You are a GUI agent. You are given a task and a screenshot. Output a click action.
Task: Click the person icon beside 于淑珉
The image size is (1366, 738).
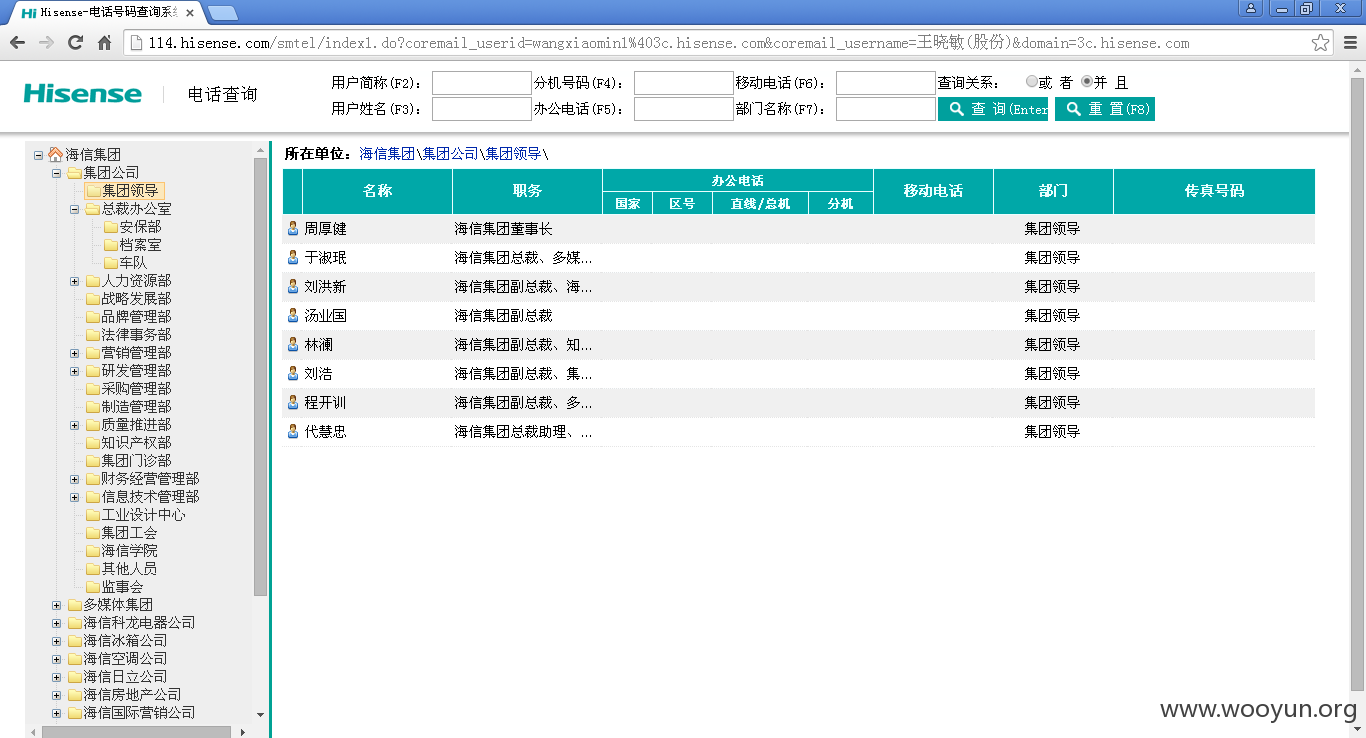(x=293, y=258)
